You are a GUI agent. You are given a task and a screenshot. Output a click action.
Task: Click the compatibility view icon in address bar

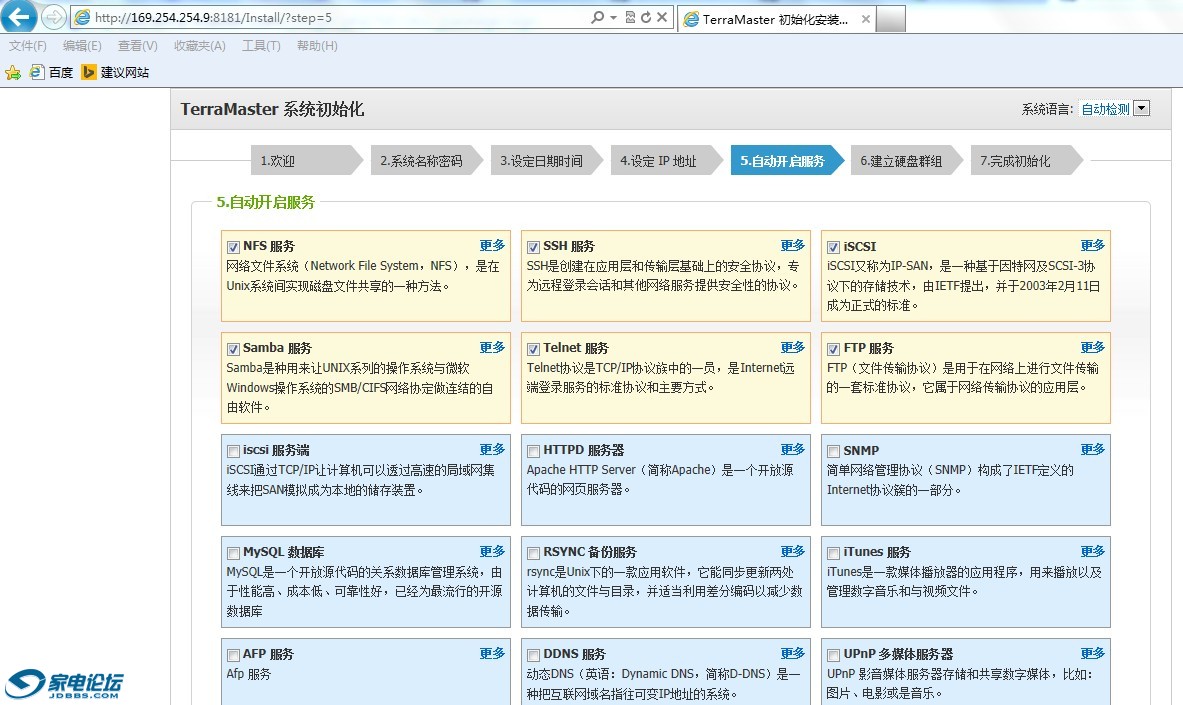tap(630, 17)
